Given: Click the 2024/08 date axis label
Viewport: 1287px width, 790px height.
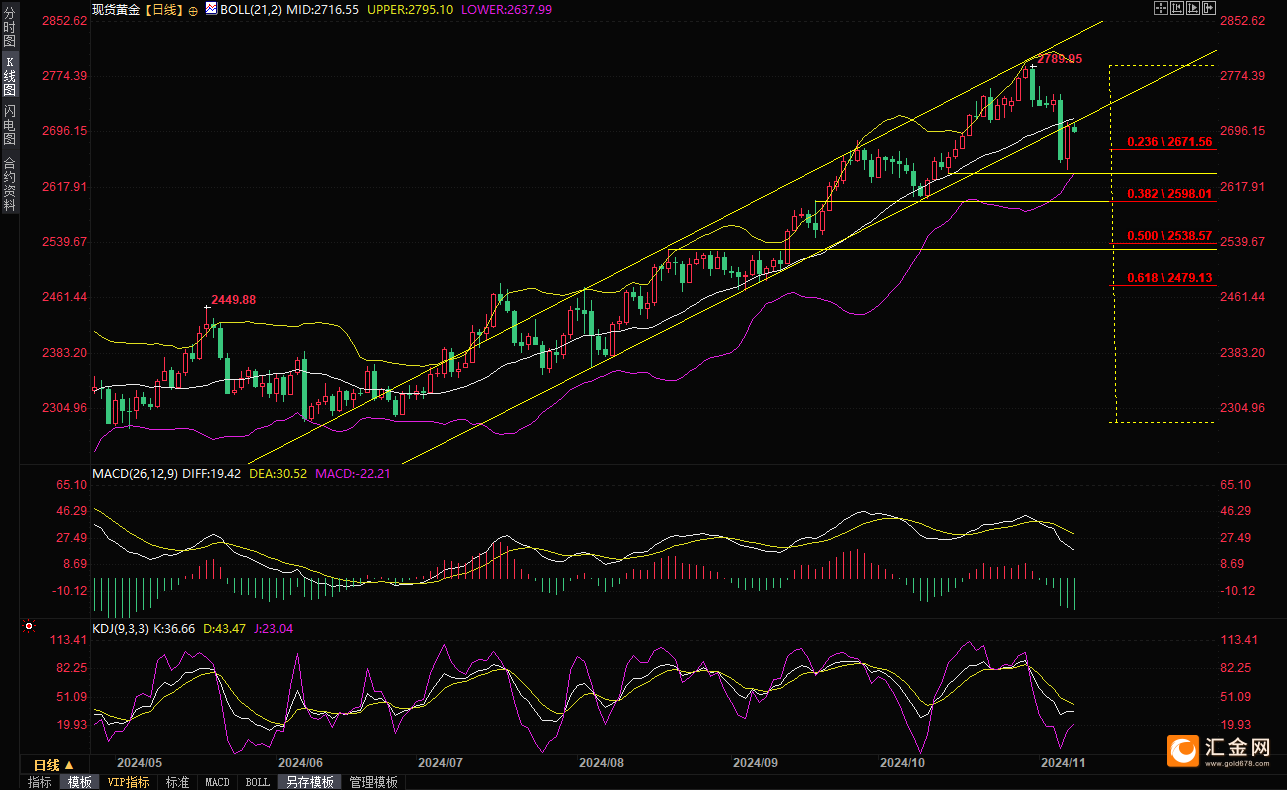Looking at the screenshot, I should (x=601, y=762).
